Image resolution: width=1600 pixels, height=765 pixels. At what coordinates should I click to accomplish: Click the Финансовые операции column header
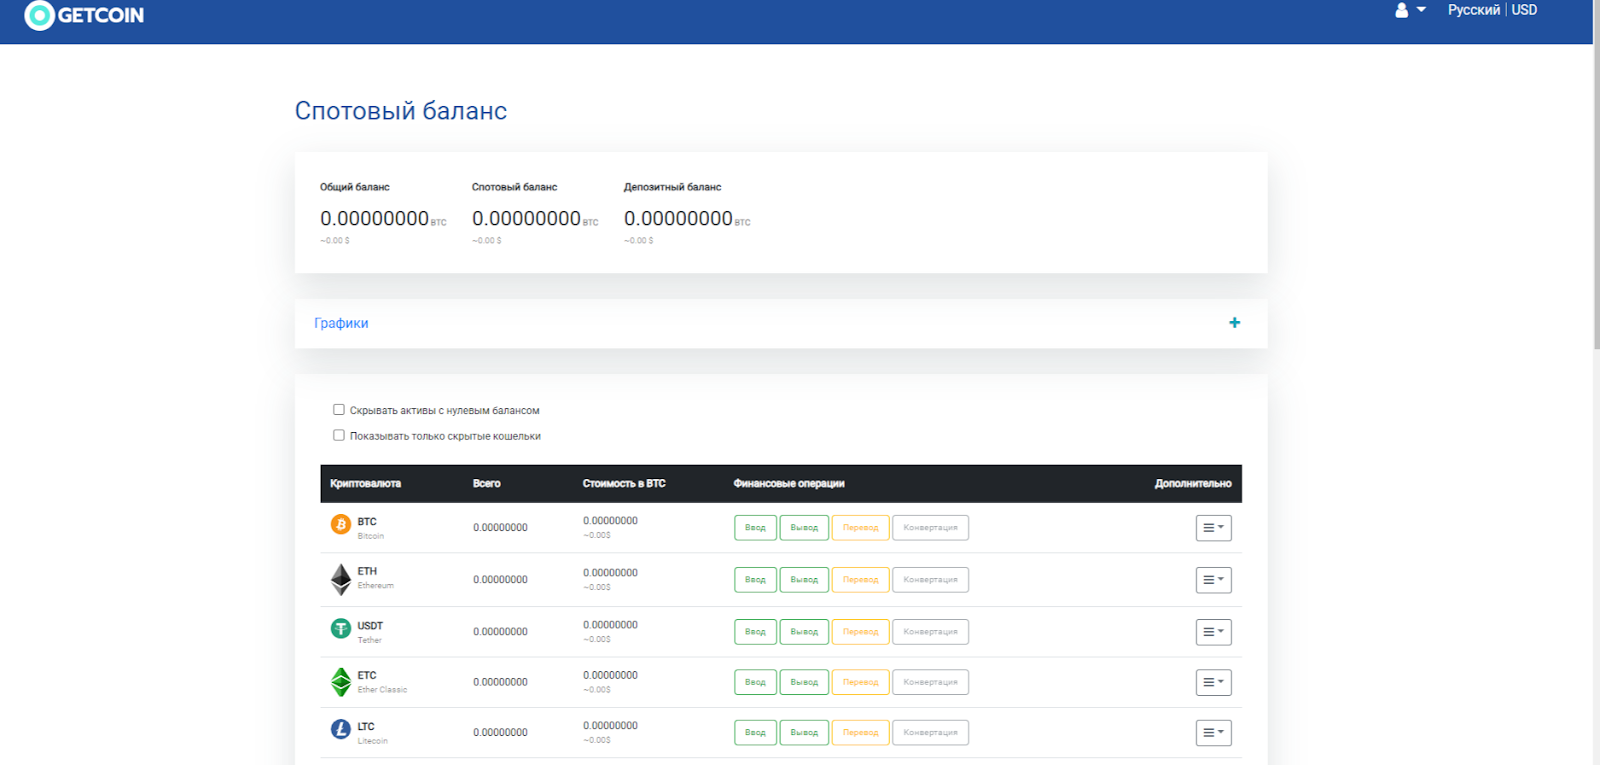(x=789, y=484)
